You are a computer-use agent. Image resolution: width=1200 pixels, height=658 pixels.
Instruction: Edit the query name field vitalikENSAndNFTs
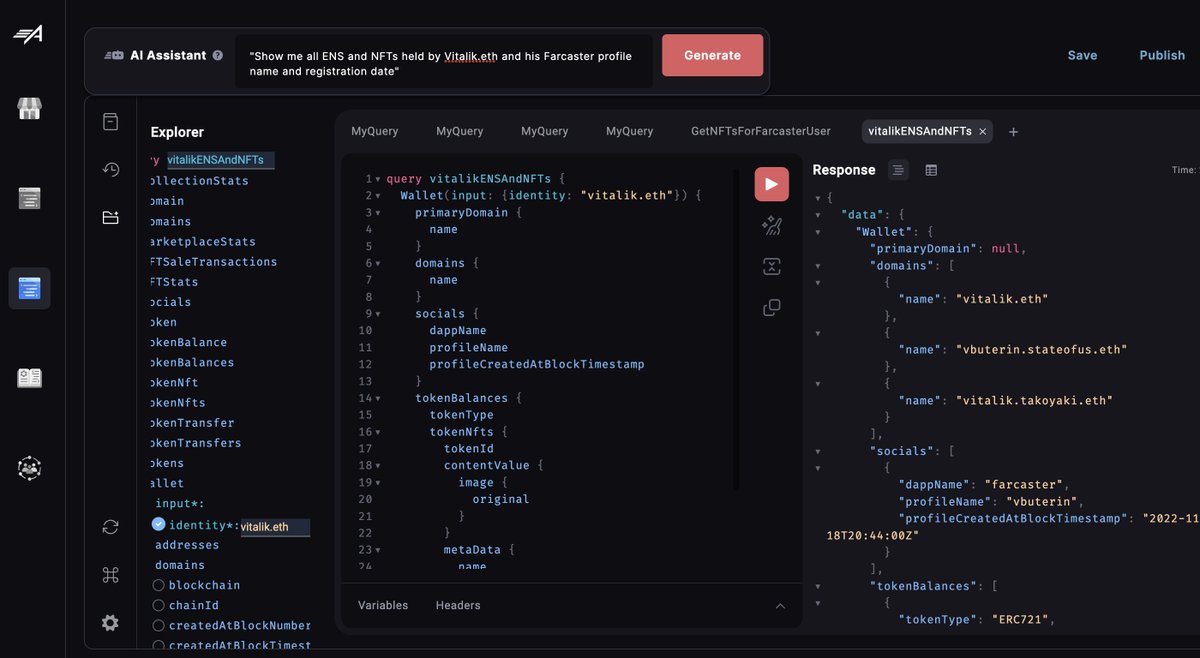point(220,160)
